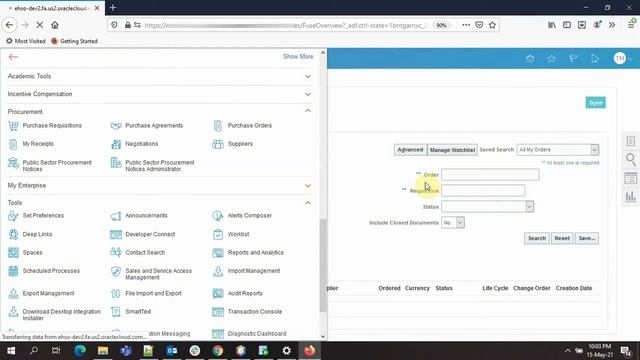Viewport: 640px width, 360px height.
Task: Open Public Sector Procurement Notices icon
Action: tap(13, 163)
